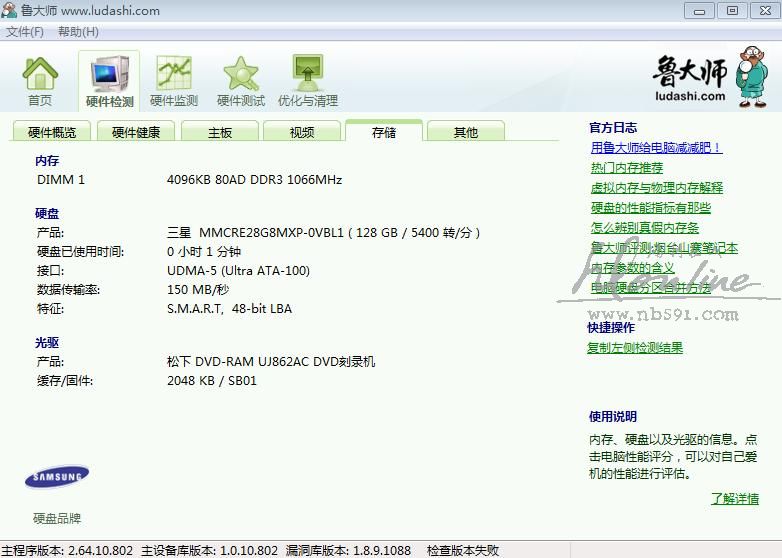Viewport: 782px width, 558px height.
Task: Click the 检查版本失败 status bar text
Action: (x=462, y=550)
